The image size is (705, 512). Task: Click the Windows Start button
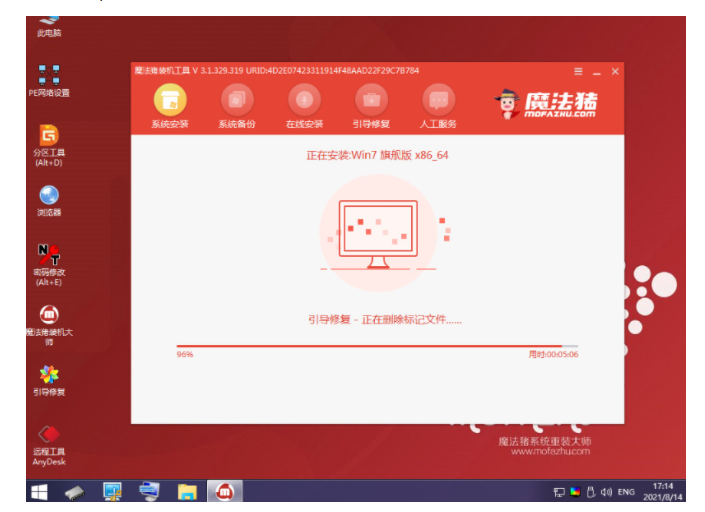pyautogui.click(x=39, y=491)
